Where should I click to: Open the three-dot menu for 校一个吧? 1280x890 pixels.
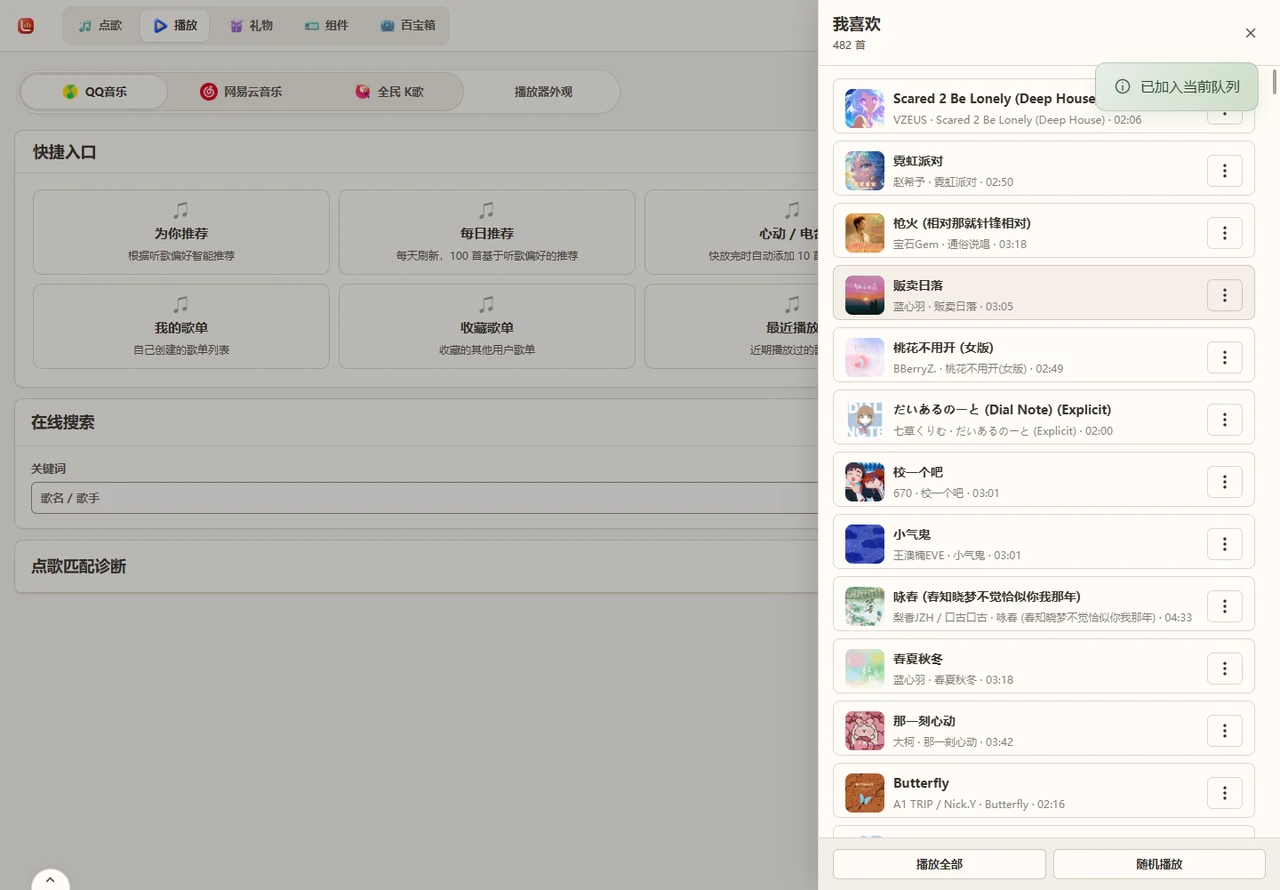[x=1224, y=482]
